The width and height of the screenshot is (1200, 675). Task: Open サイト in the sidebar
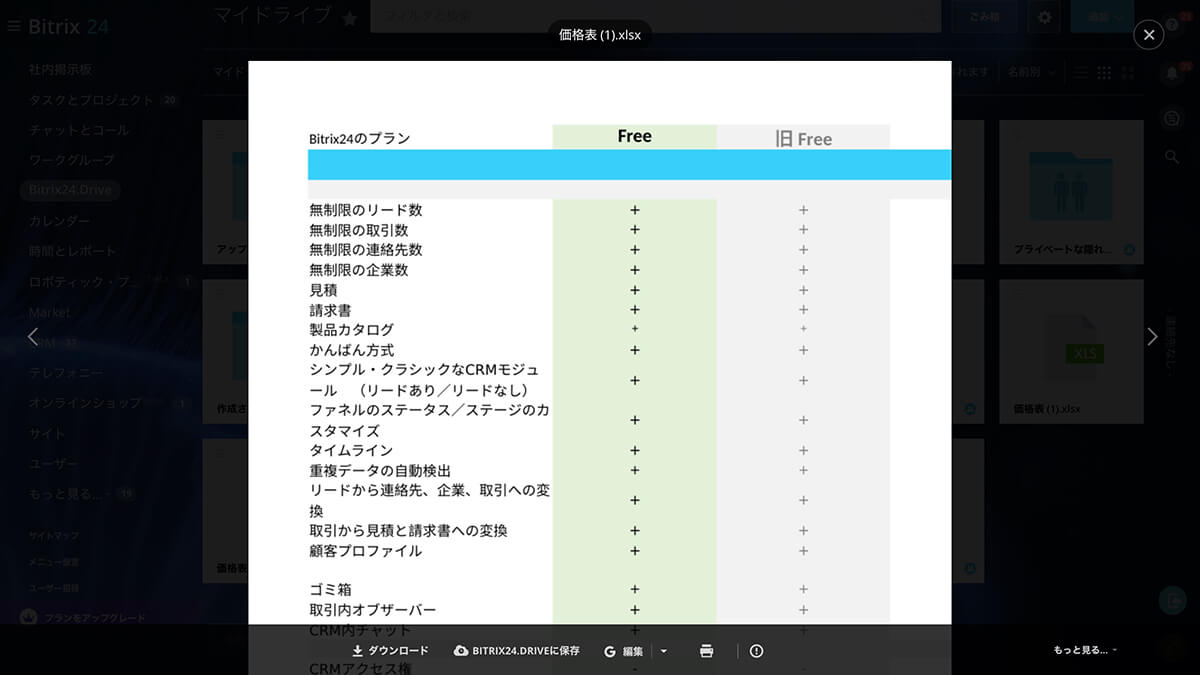(47, 433)
